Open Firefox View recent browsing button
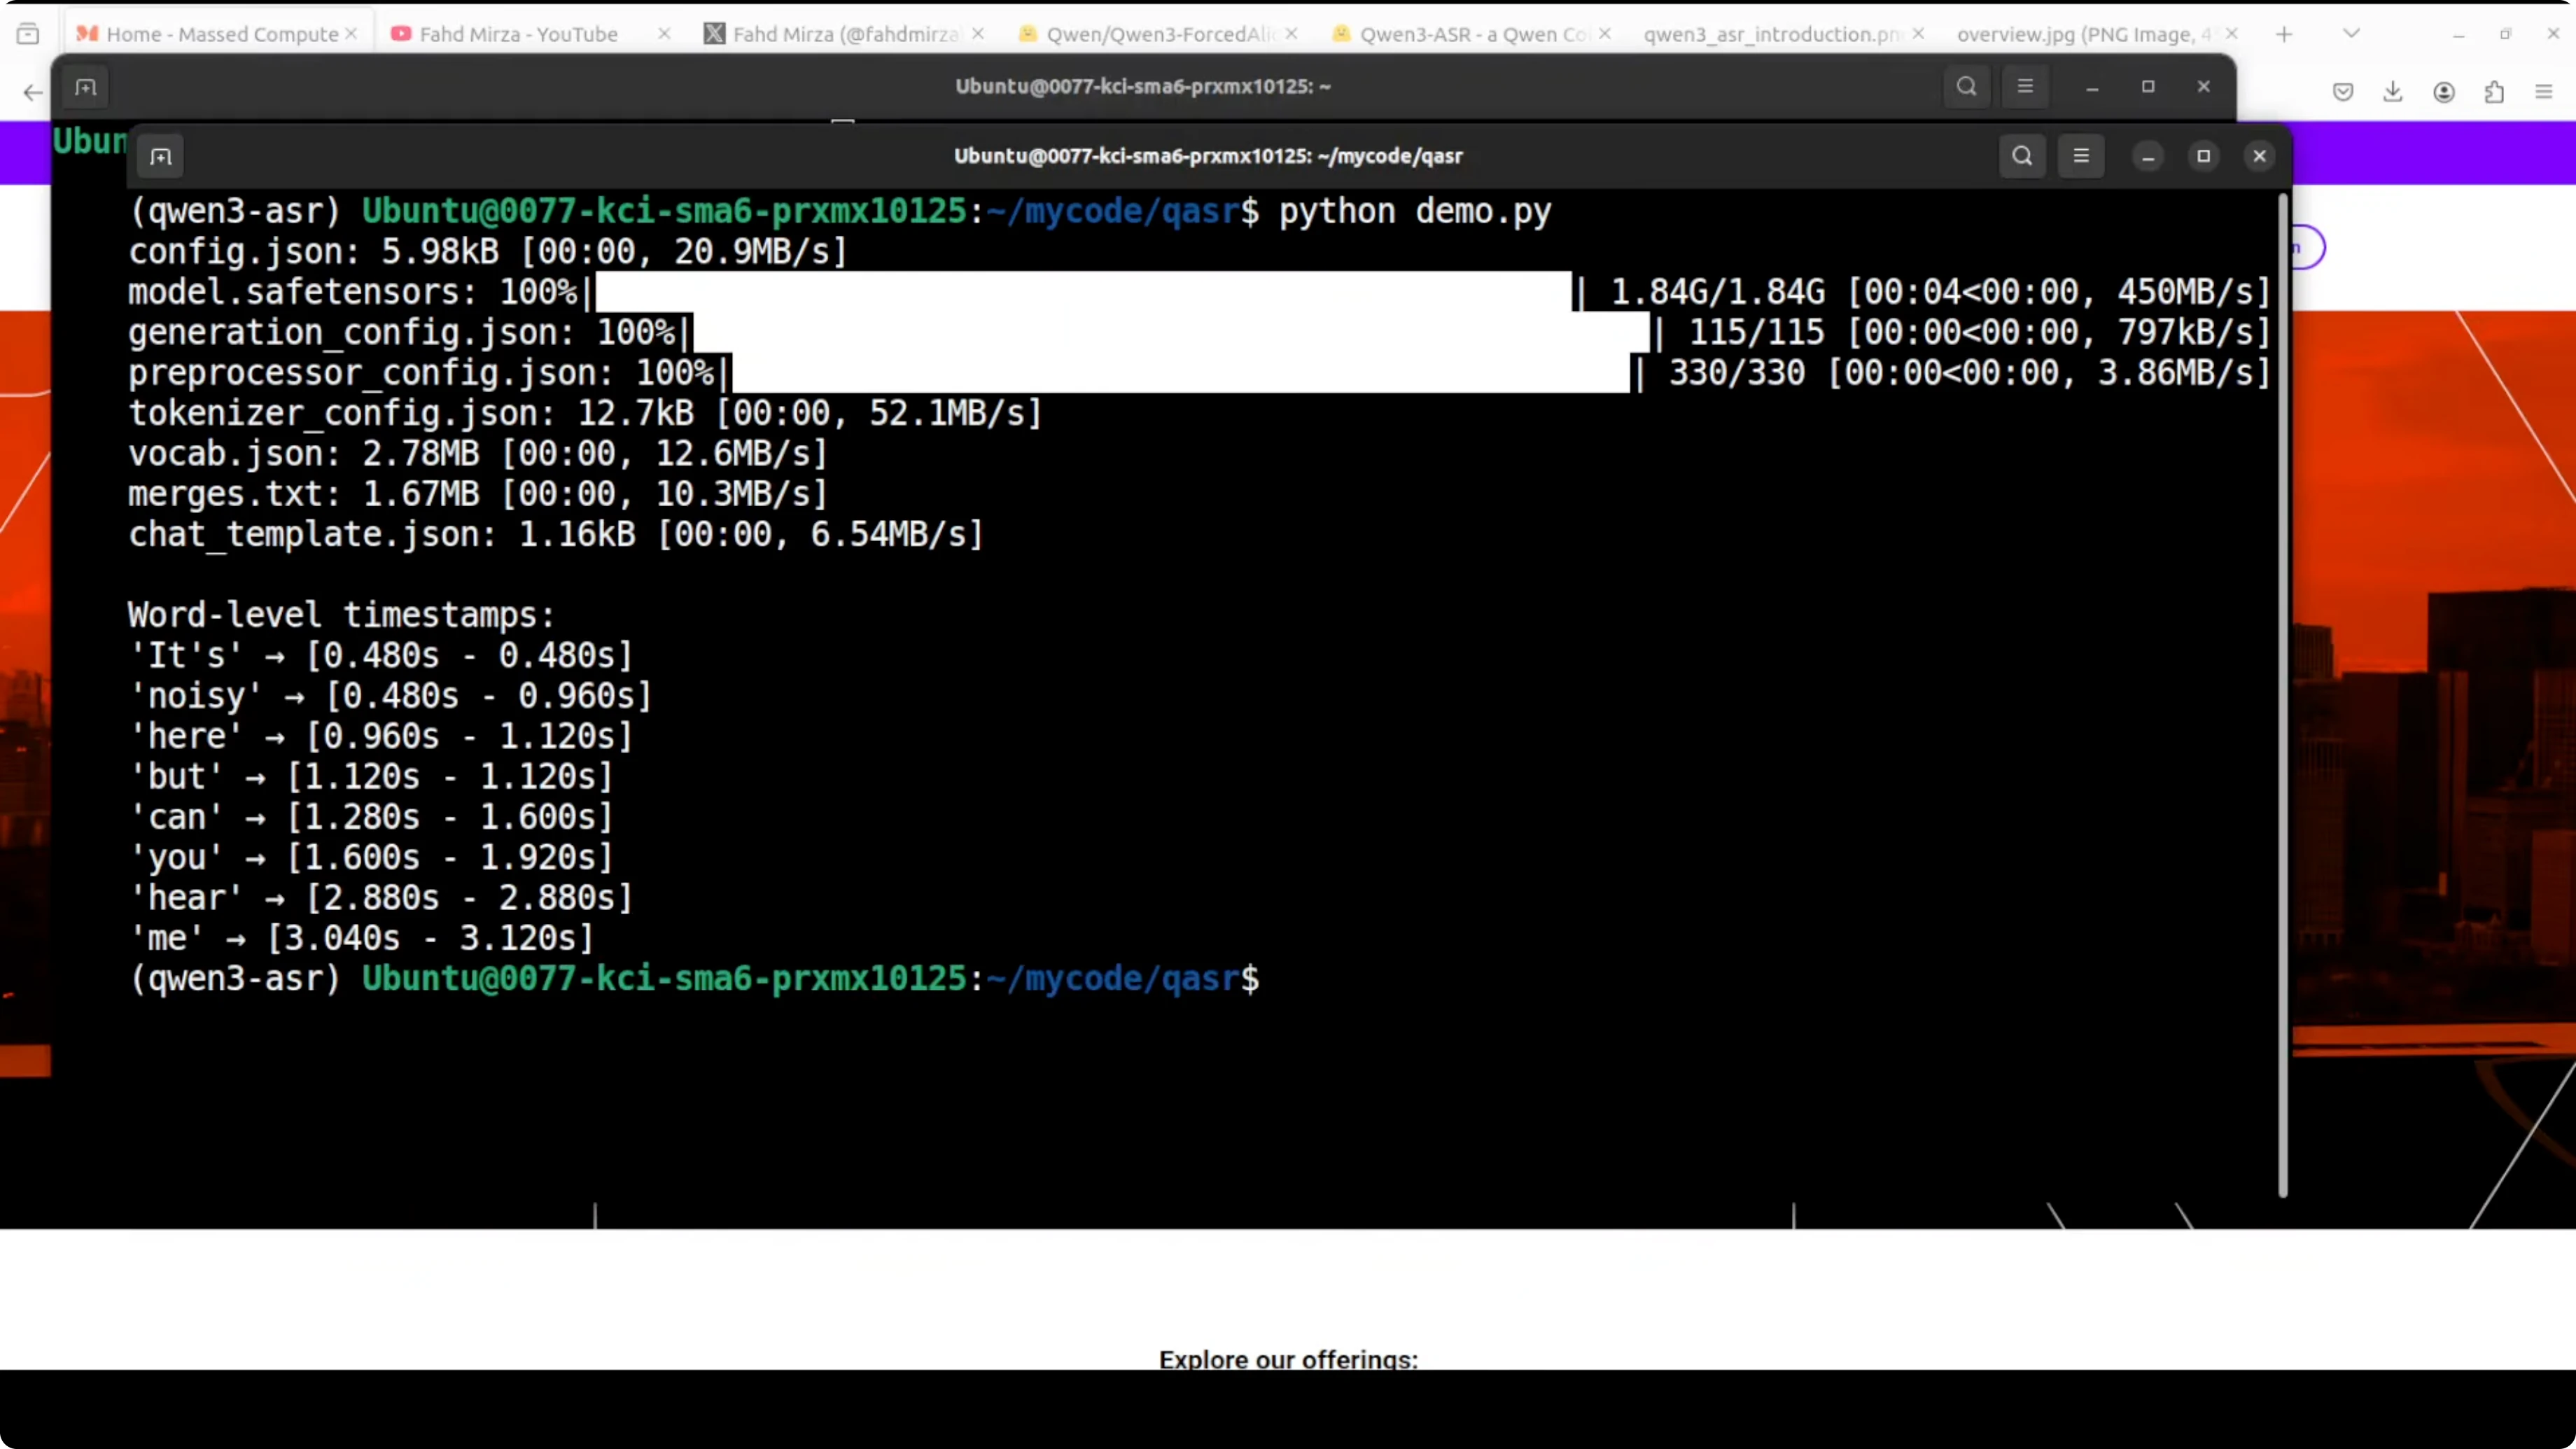This screenshot has height=1449, width=2576. 28,34
